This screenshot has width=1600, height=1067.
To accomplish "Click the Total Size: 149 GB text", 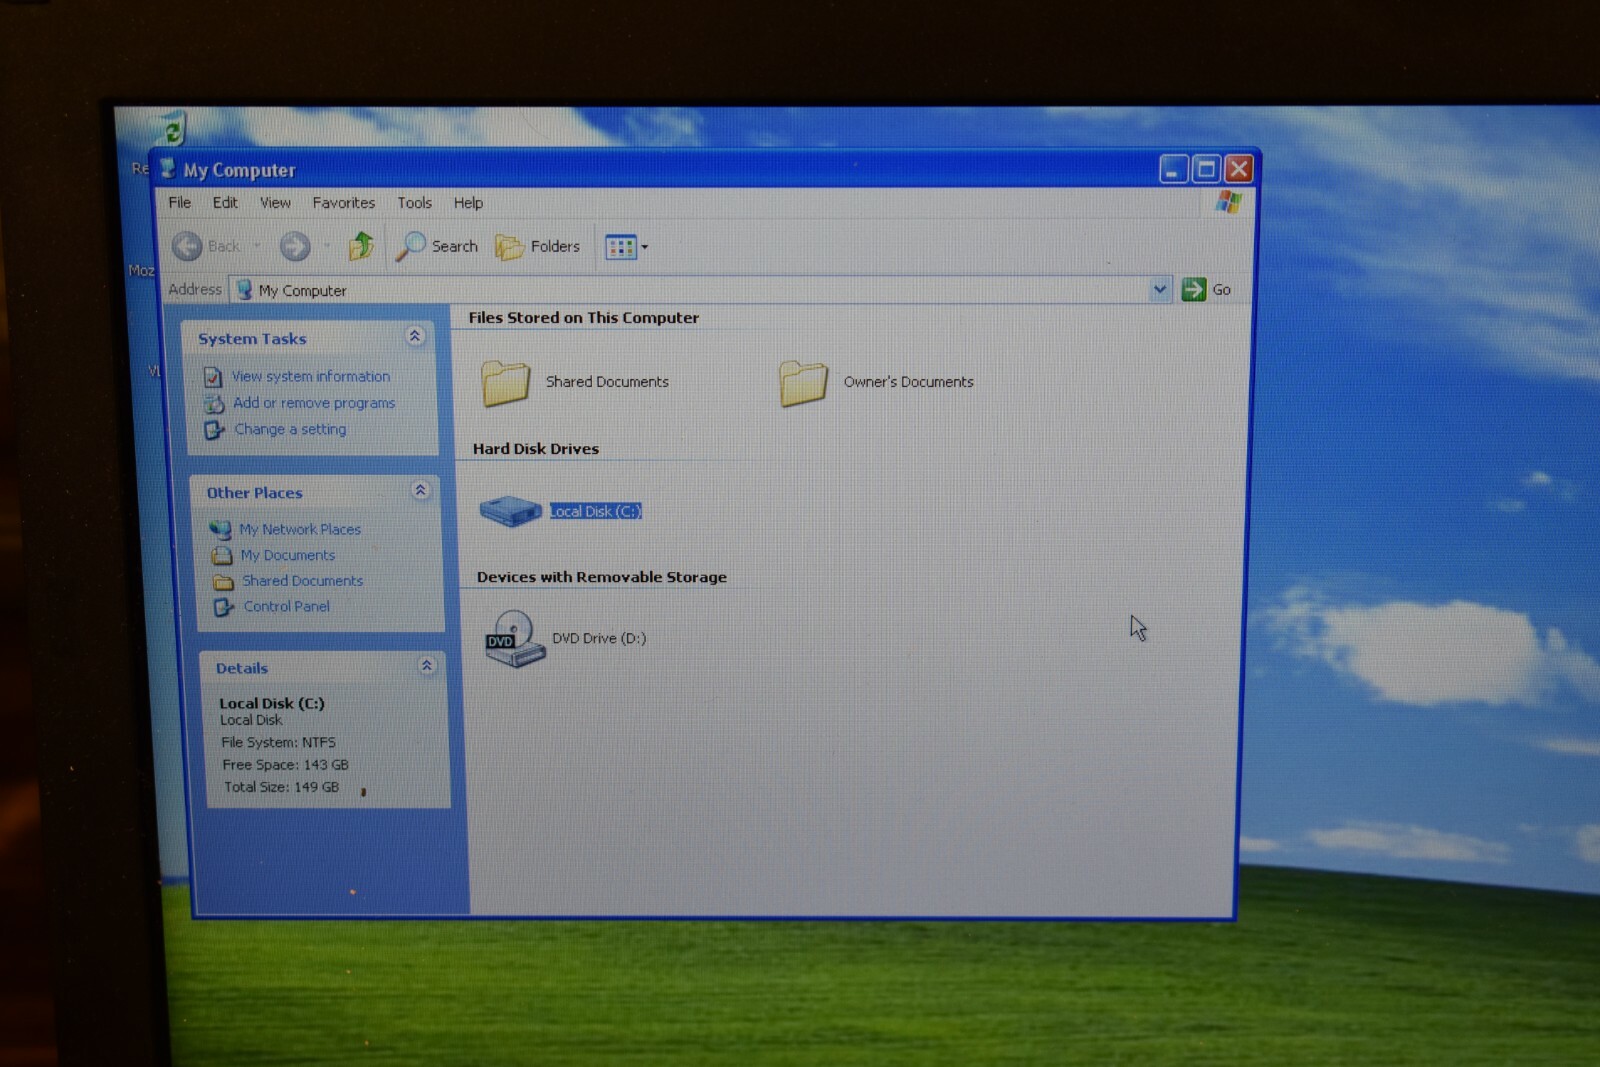I will 281,787.
